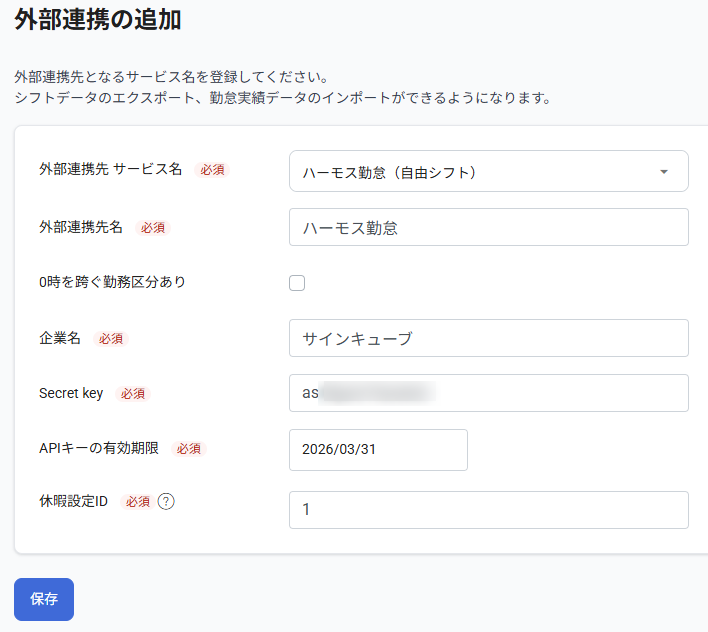Click the help icon beside 休暇設定ID

[x=166, y=501]
